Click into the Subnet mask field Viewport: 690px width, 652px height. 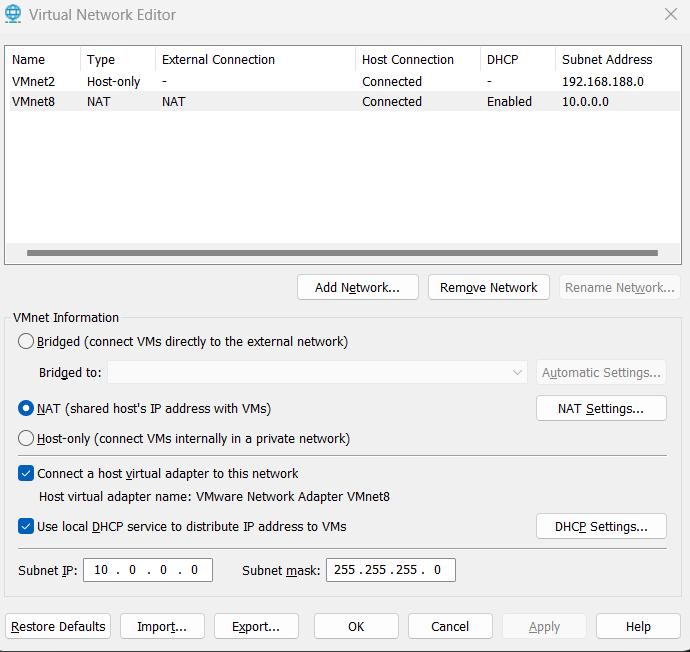tap(390, 570)
